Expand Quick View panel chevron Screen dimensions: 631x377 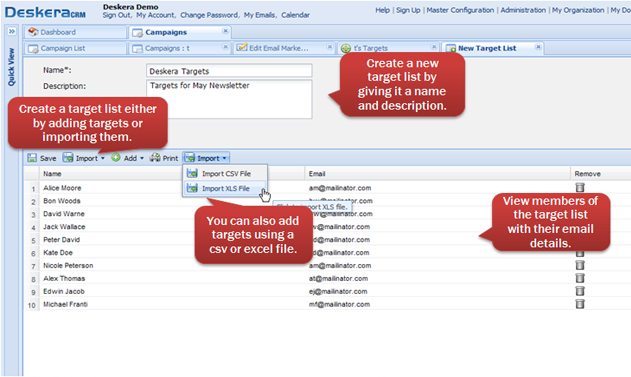[x=12, y=31]
